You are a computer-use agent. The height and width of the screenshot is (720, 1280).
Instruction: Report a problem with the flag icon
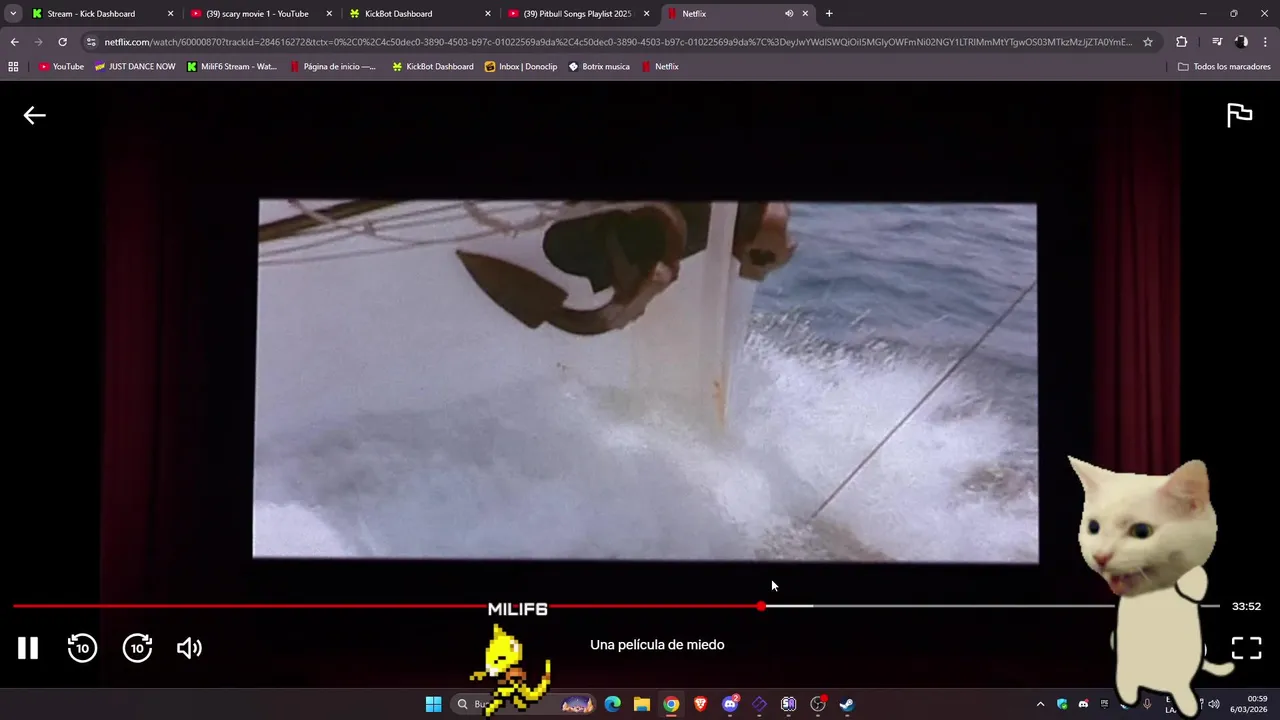pyautogui.click(x=1239, y=115)
